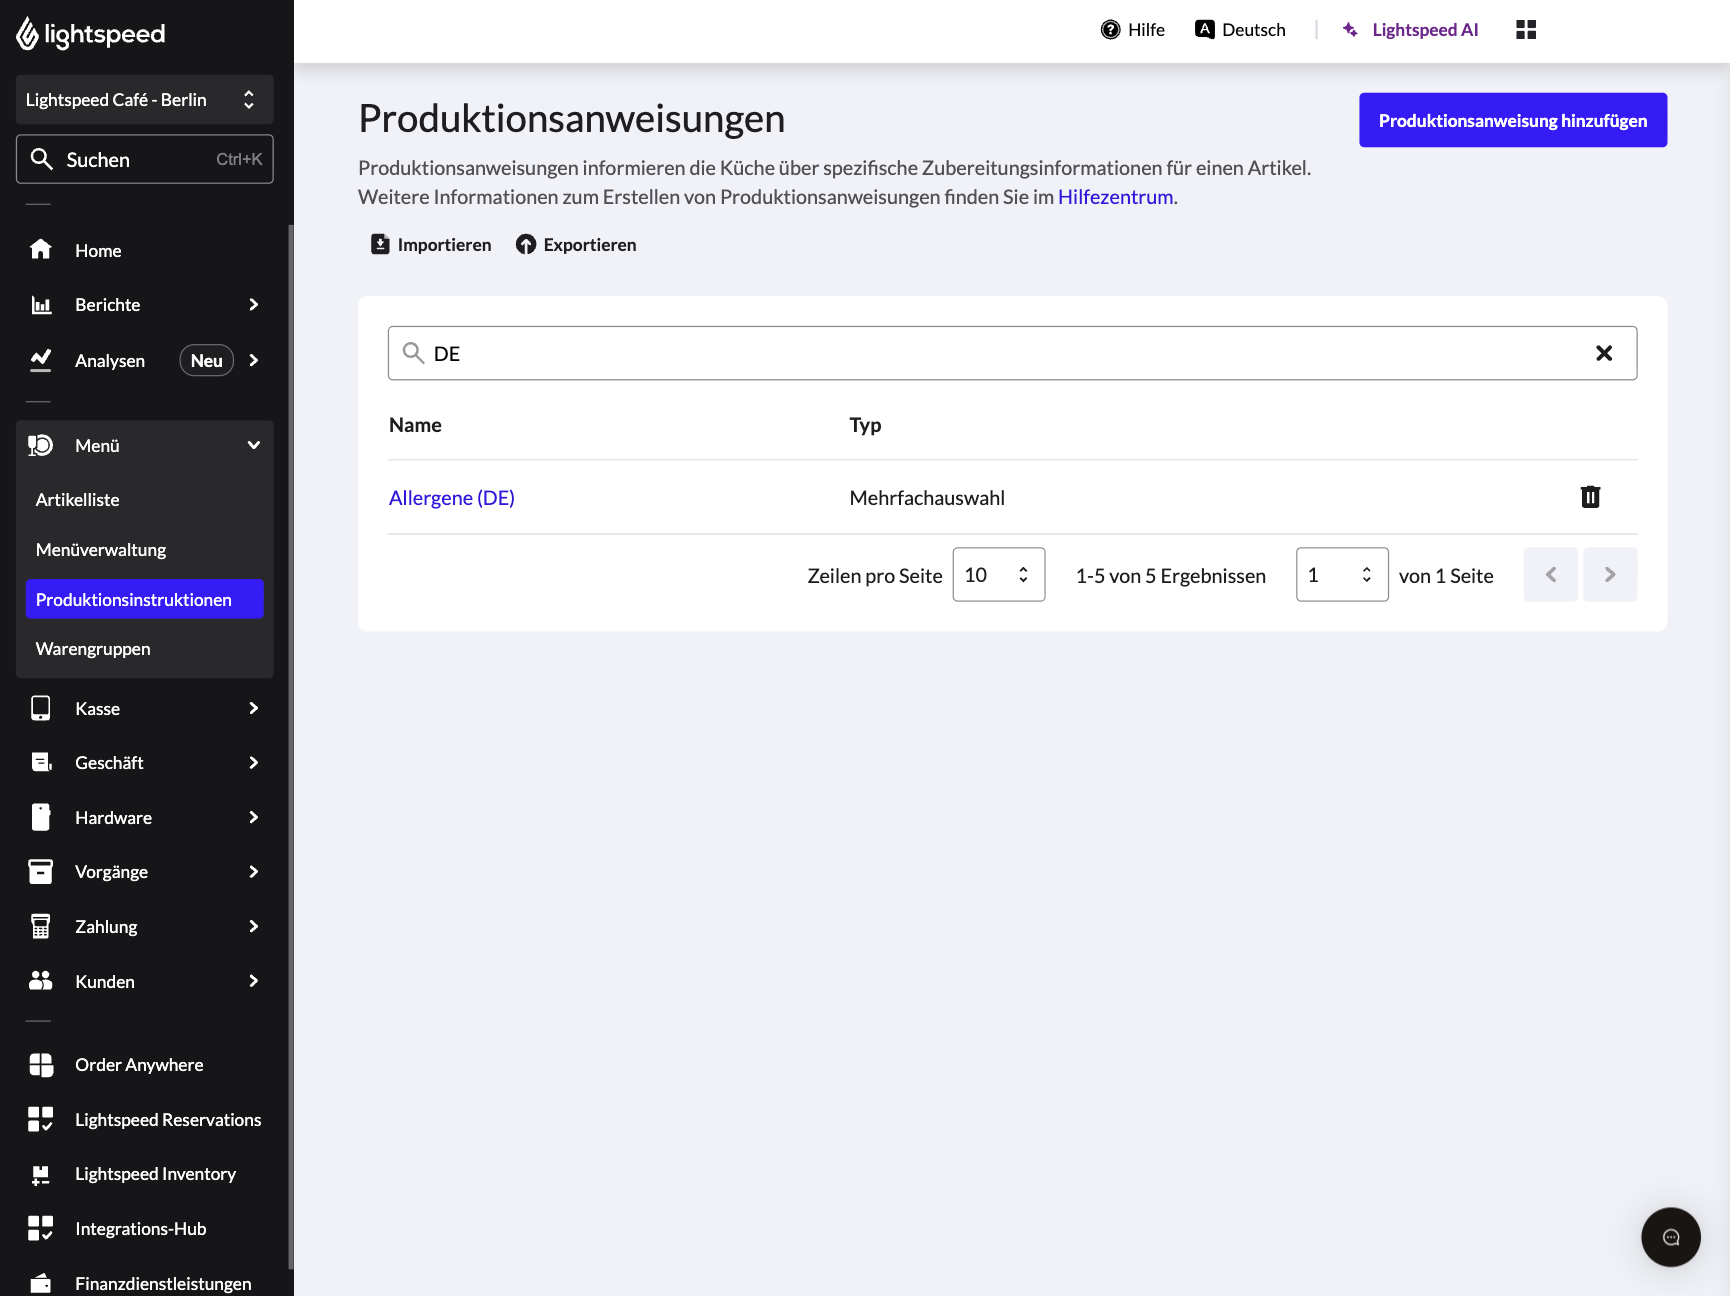Click the sidebar scrollbar
The width and height of the screenshot is (1730, 1296).
click(291, 745)
